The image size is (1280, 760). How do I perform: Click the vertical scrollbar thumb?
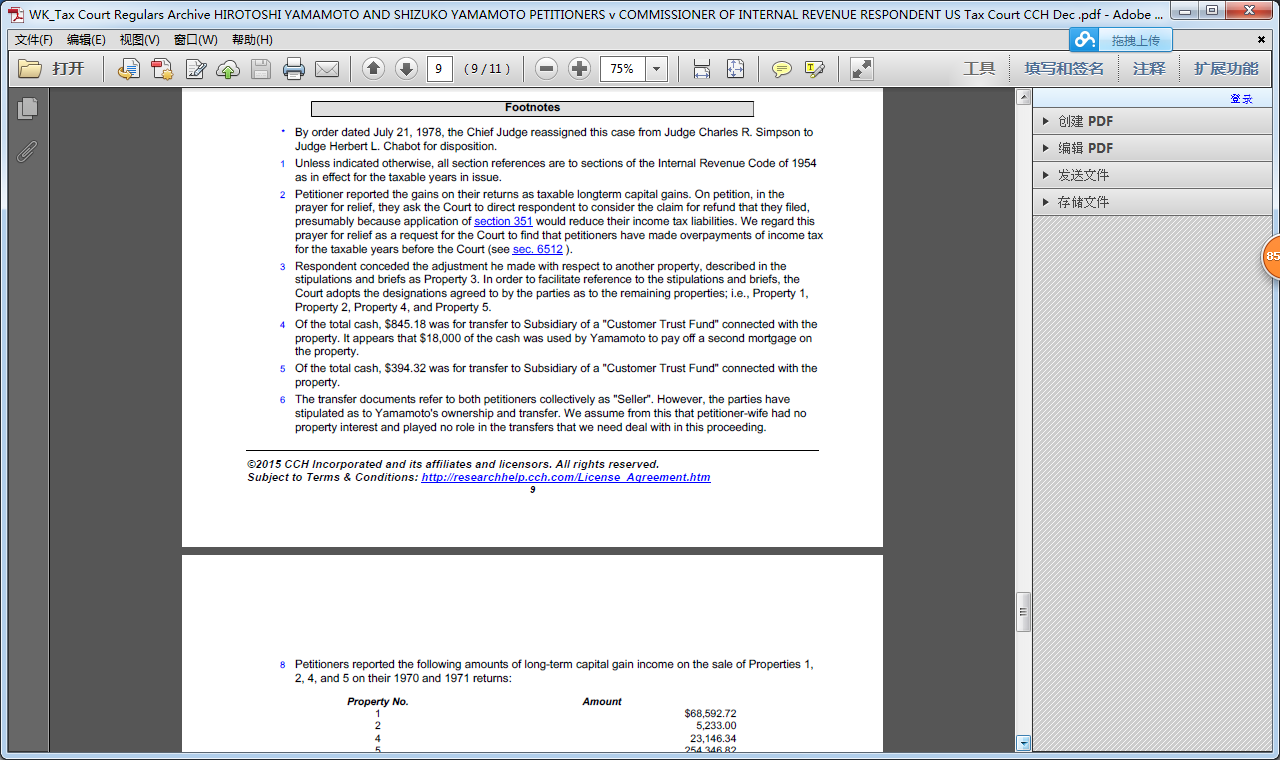pyautogui.click(x=1023, y=612)
